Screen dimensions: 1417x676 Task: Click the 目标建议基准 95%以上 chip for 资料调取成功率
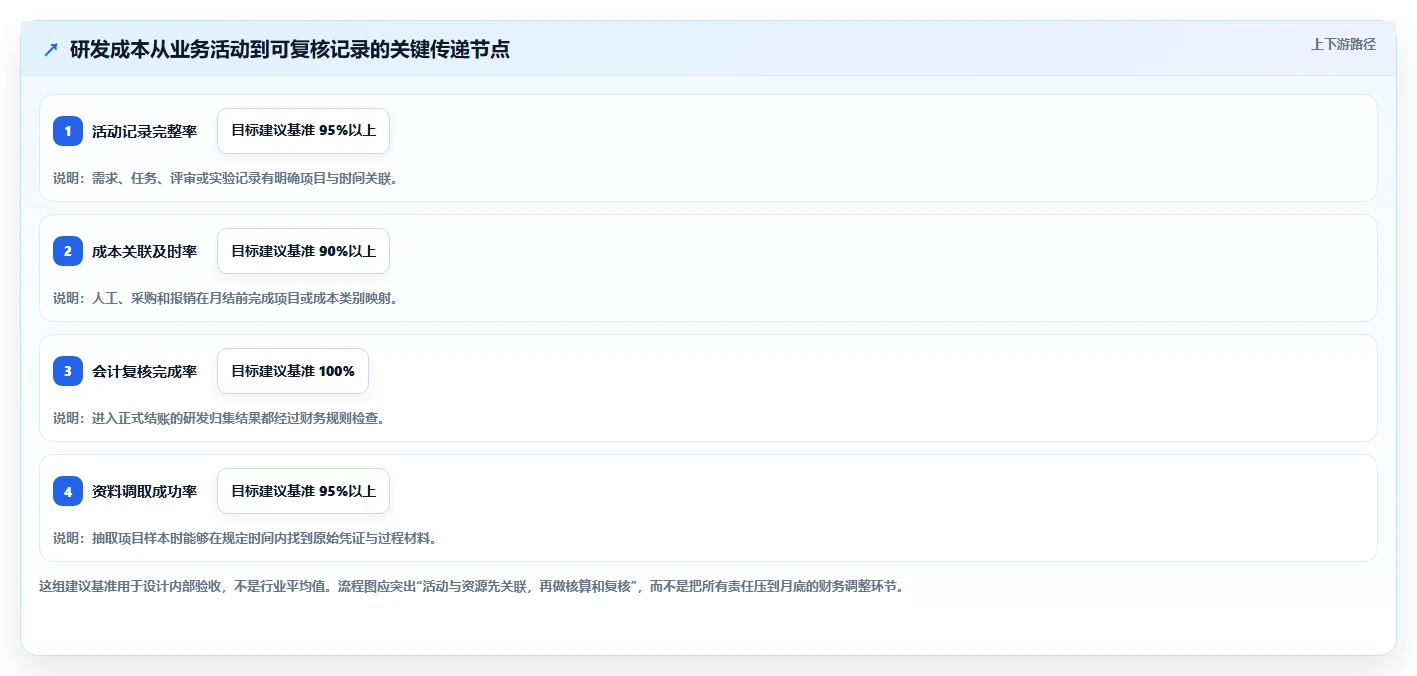[303, 491]
